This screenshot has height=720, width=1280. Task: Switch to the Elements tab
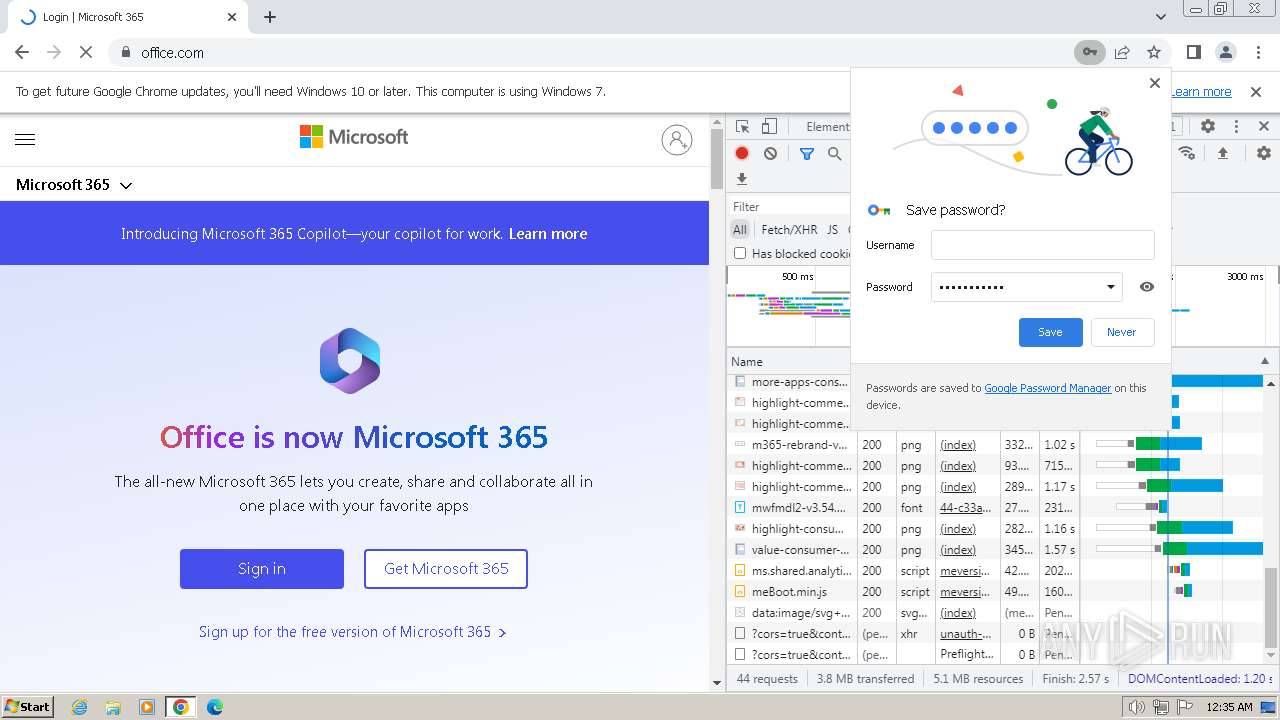click(828, 126)
